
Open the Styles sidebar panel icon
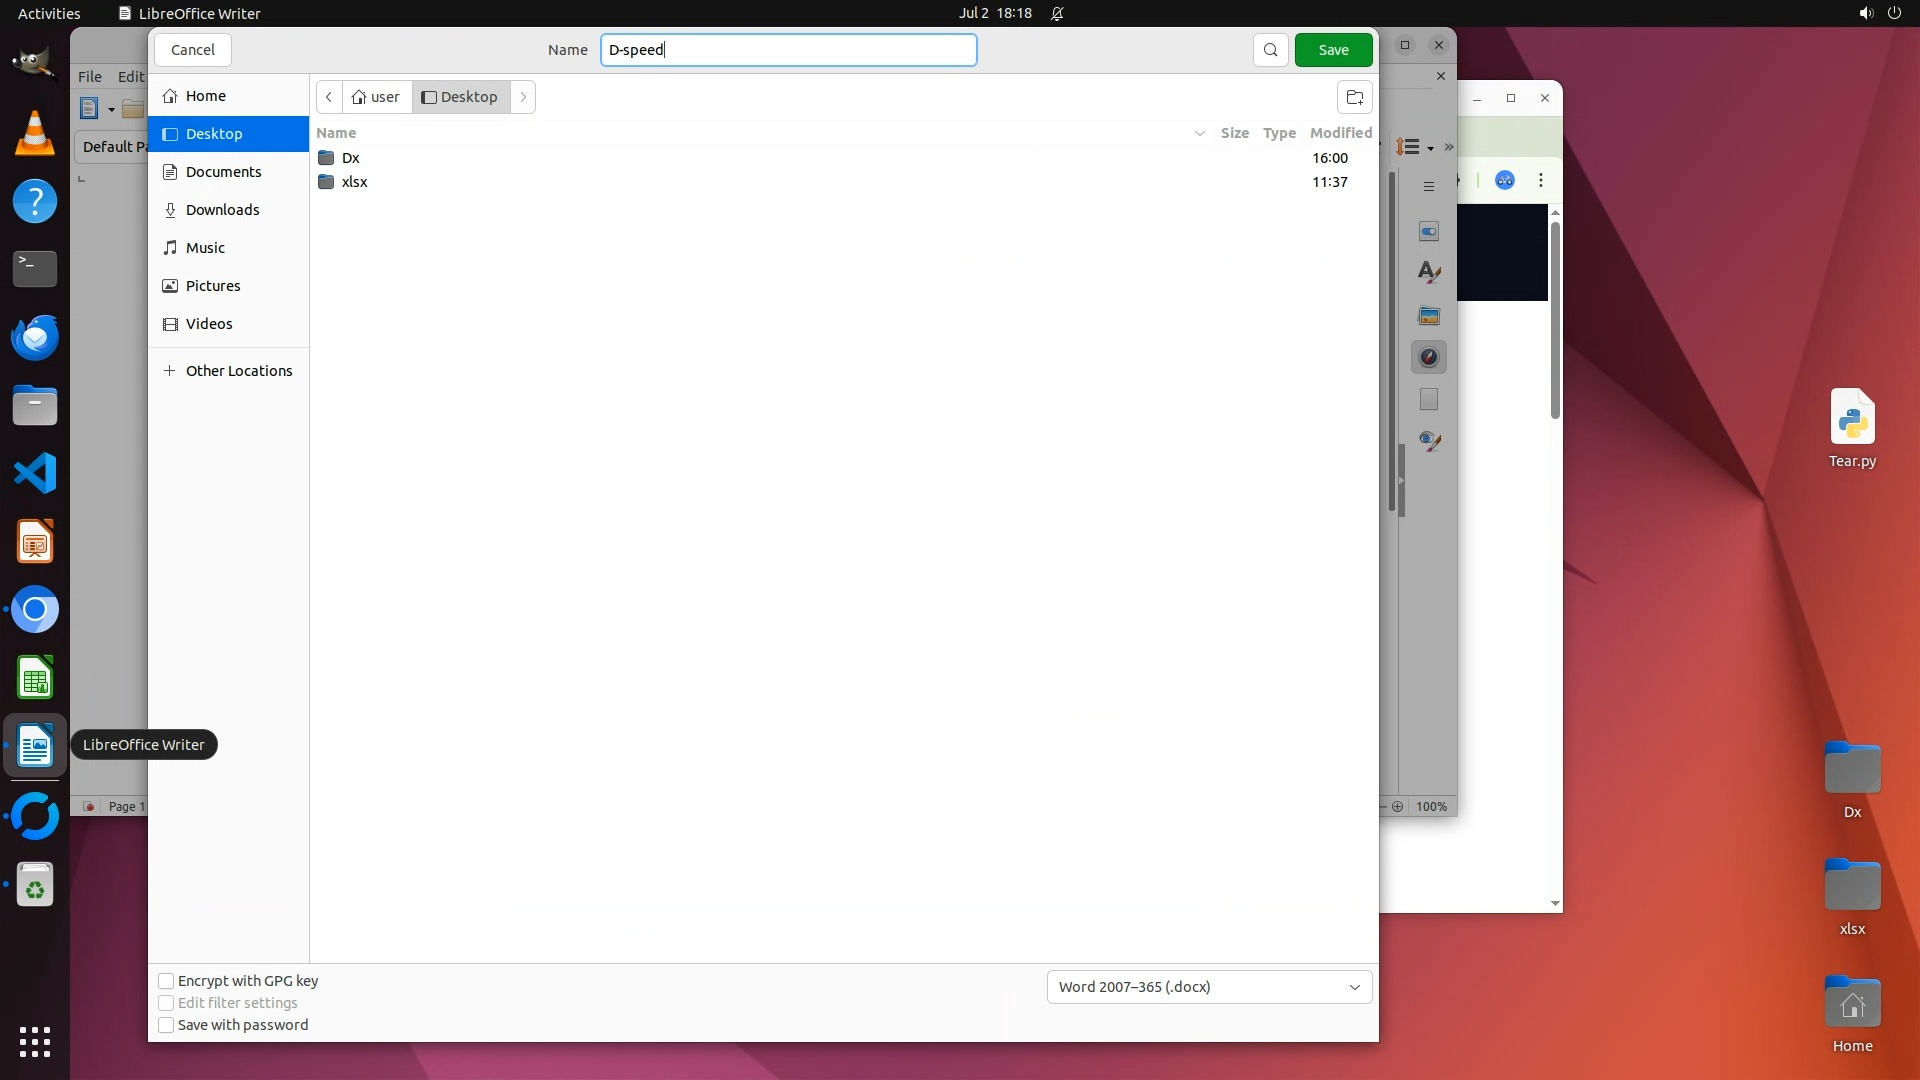[1429, 273]
